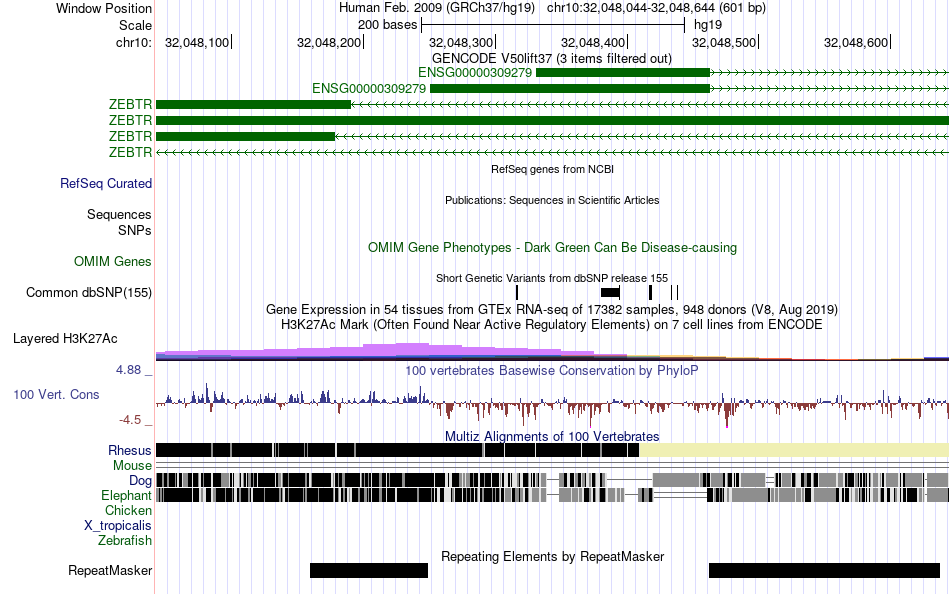The height and width of the screenshot is (594, 950).
Task: Click the Zebrafish species label
Action: (x=125, y=541)
